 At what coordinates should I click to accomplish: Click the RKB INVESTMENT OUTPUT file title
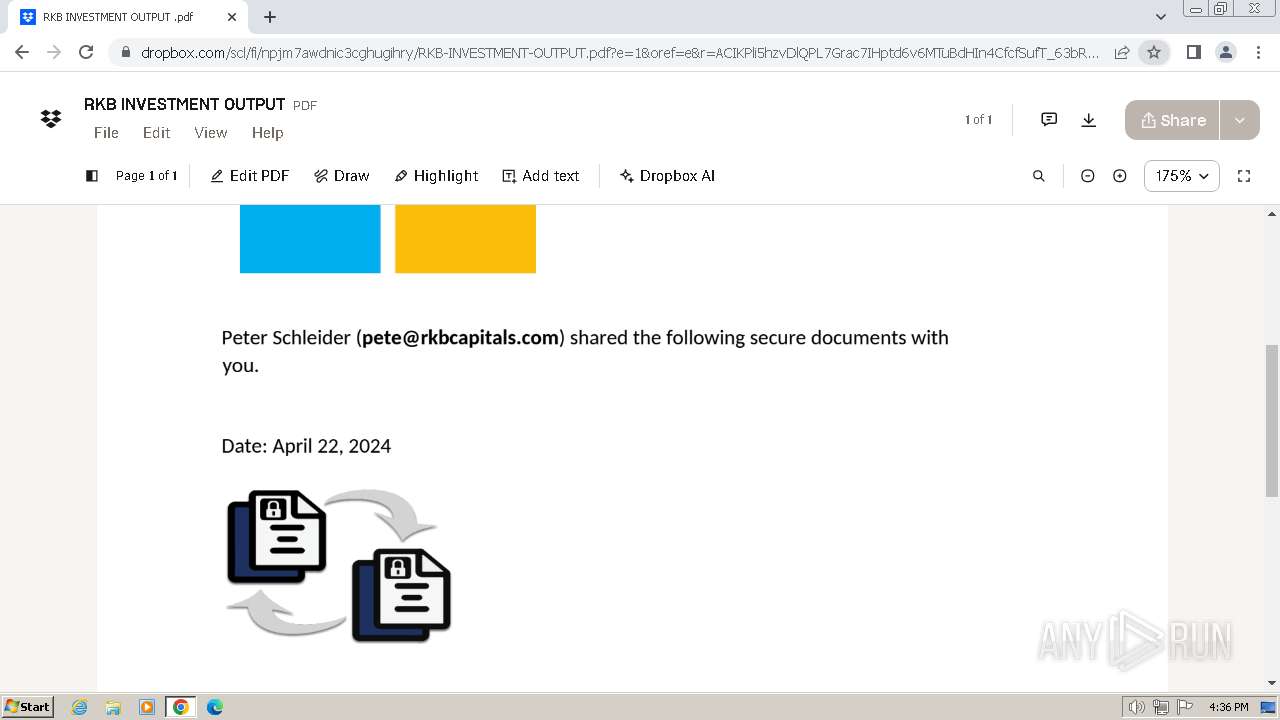[185, 104]
